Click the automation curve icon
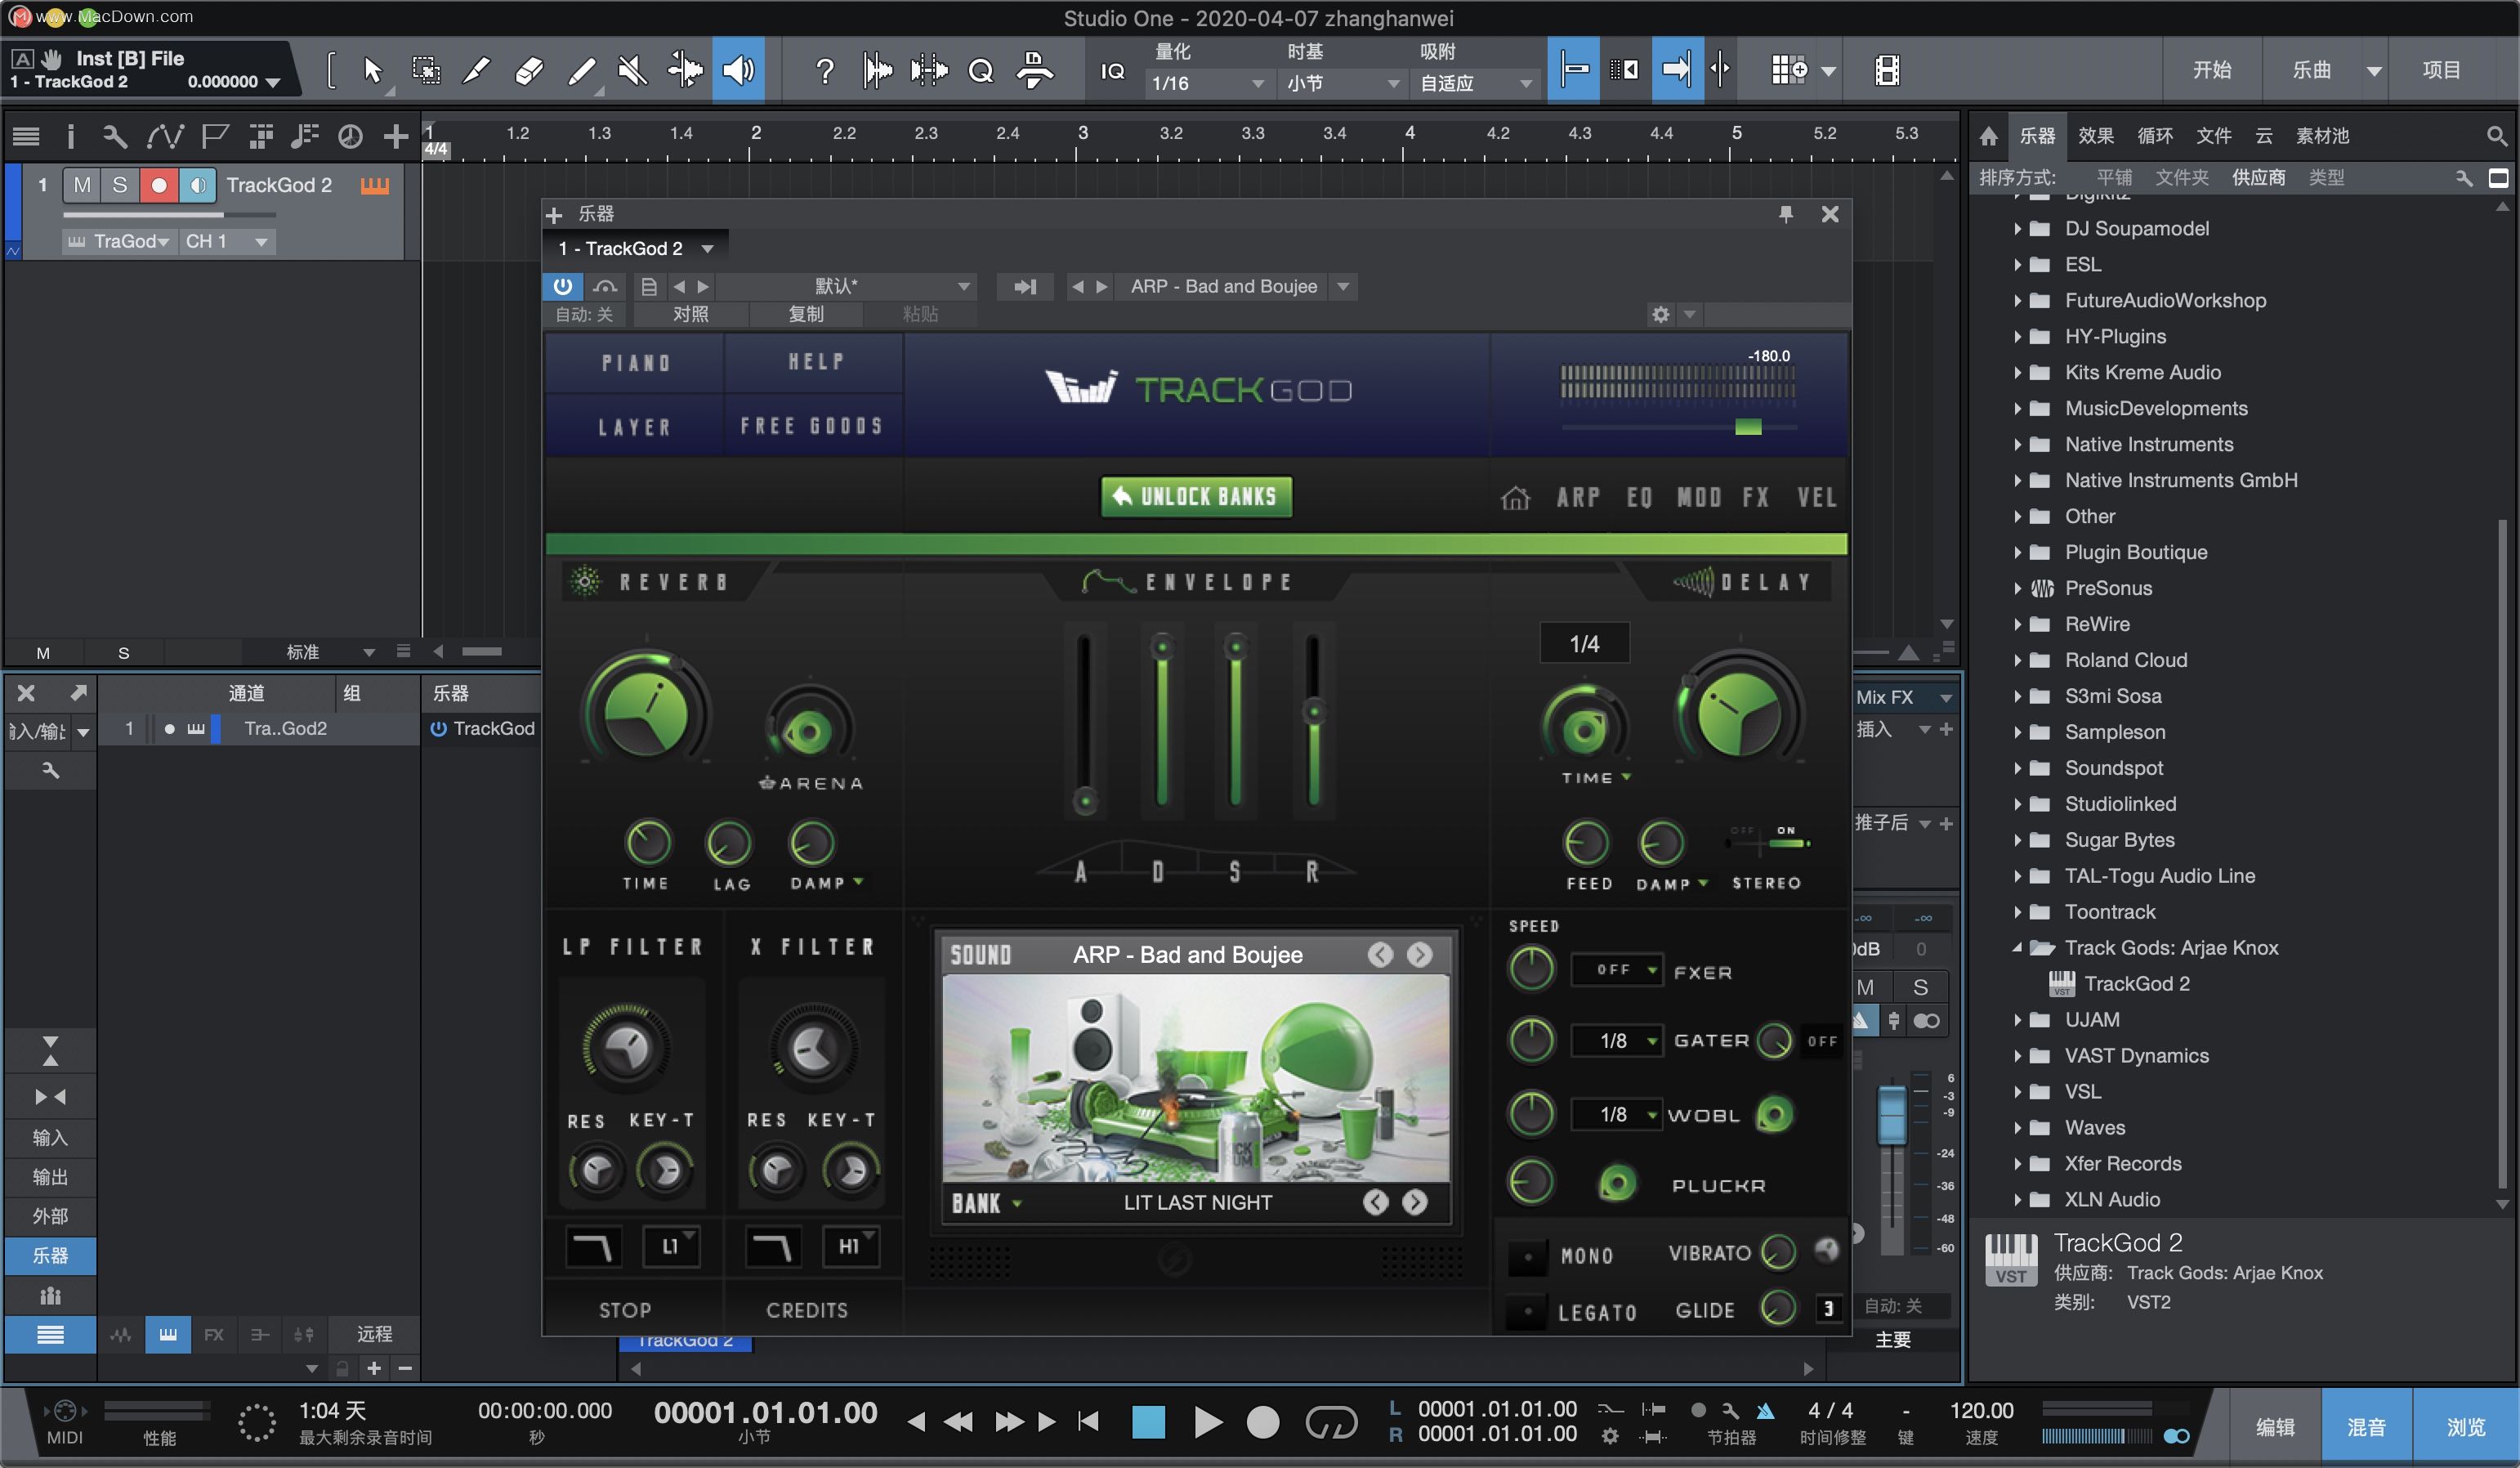 (165, 136)
